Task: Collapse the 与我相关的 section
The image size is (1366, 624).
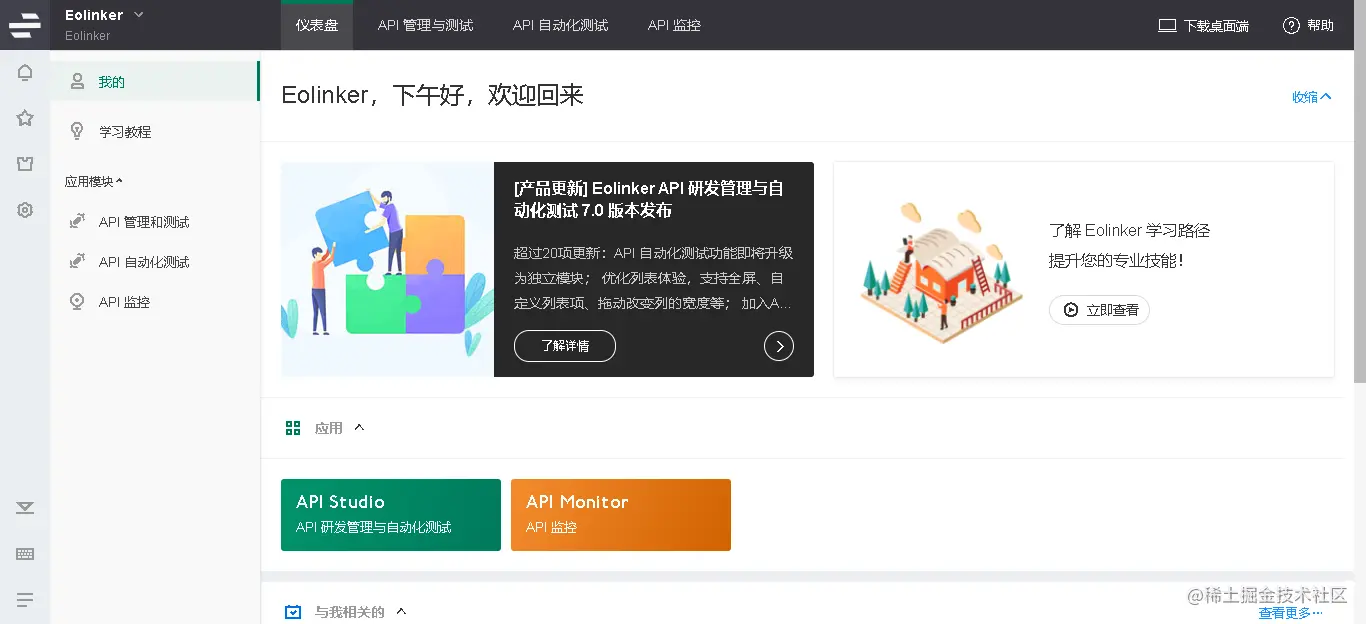Action: [x=401, y=611]
